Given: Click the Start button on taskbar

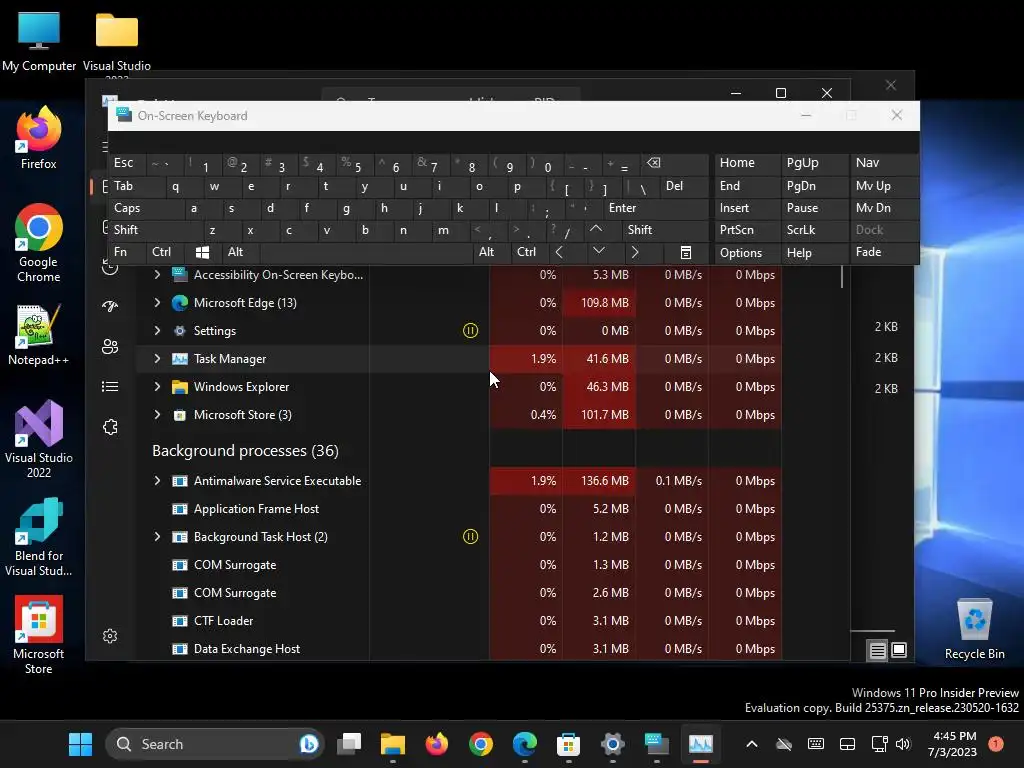Looking at the screenshot, I should point(80,744).
